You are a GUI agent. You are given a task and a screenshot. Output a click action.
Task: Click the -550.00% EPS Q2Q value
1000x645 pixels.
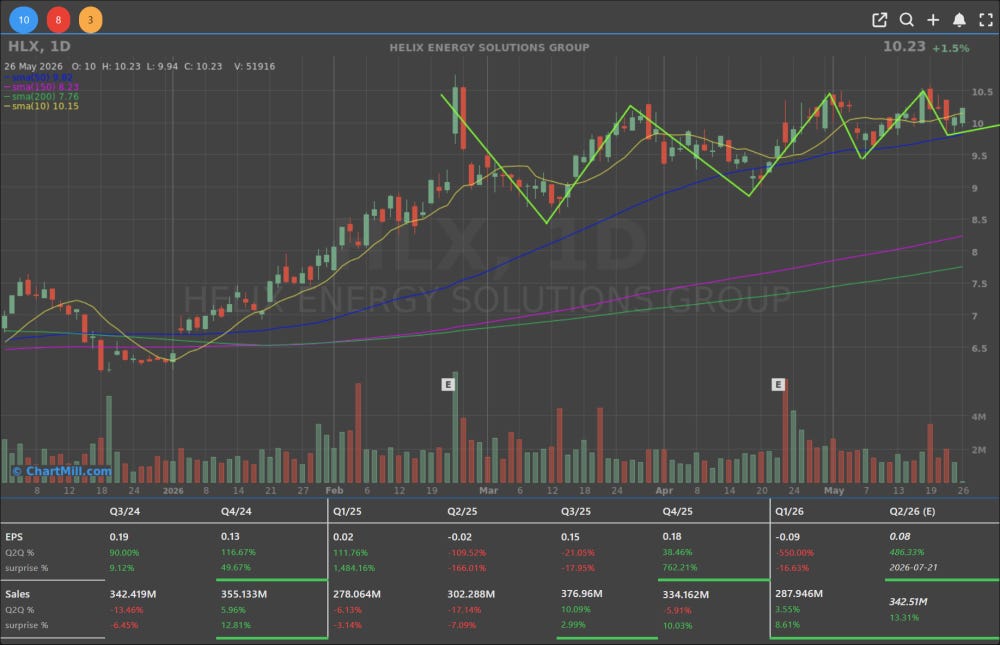795,552
